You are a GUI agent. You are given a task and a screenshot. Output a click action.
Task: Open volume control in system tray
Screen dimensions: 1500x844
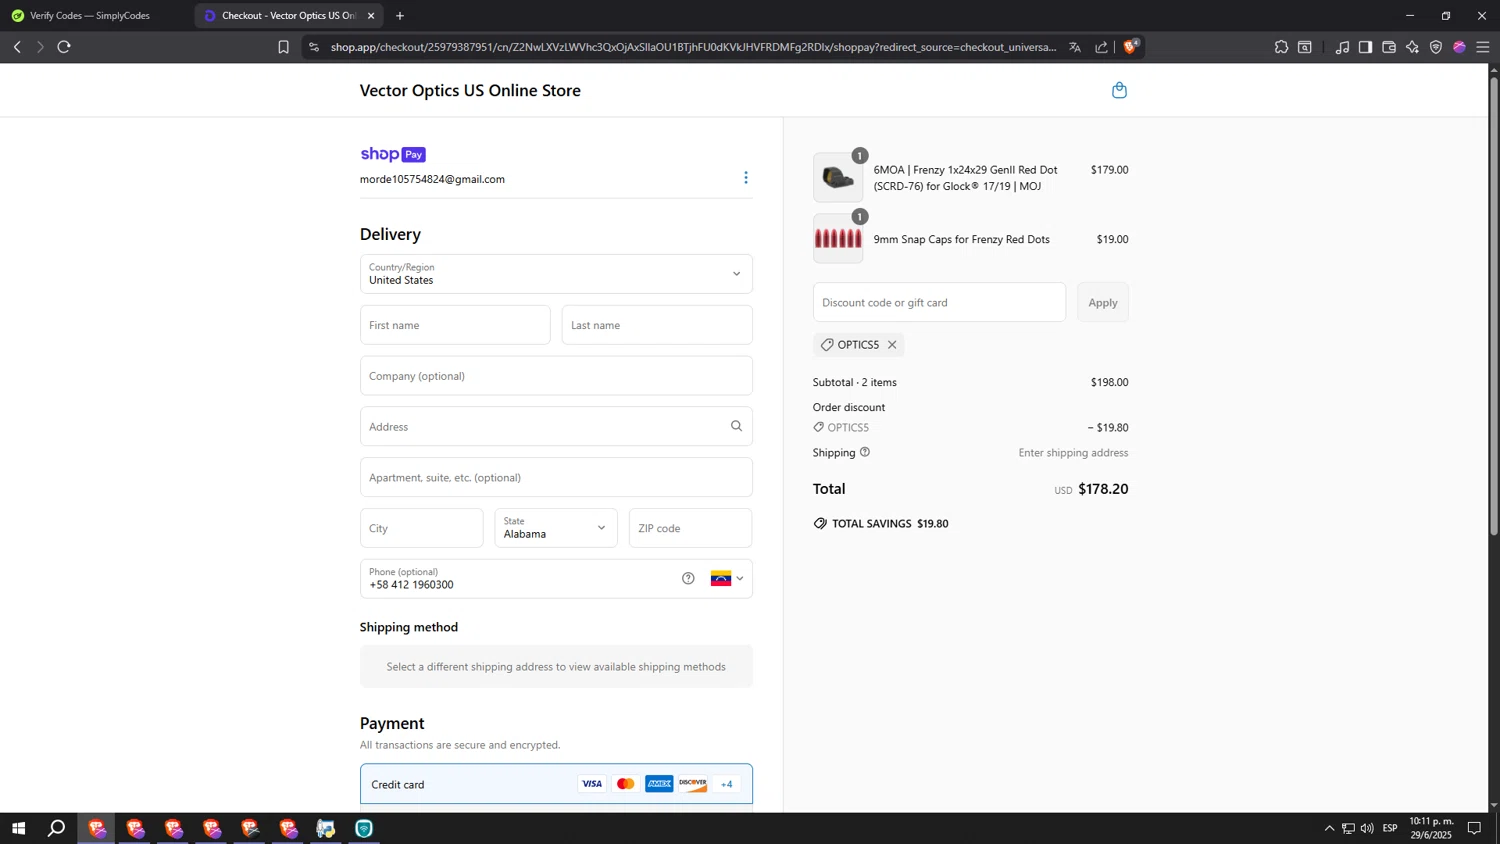pos(1367,828)
